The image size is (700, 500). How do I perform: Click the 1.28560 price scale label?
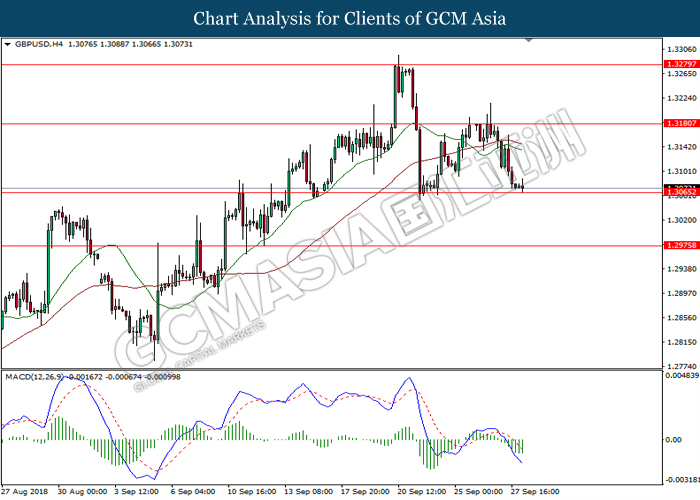pyautogui.click(x=682, y=318)
